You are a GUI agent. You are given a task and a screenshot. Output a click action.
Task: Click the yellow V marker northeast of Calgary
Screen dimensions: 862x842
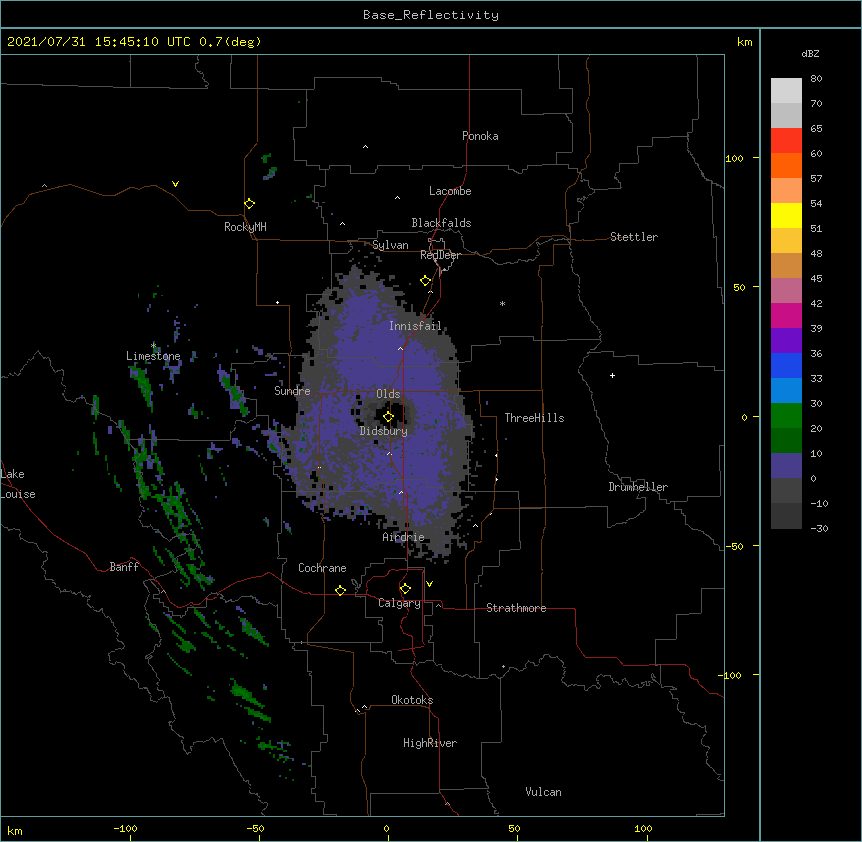point(429,584)
